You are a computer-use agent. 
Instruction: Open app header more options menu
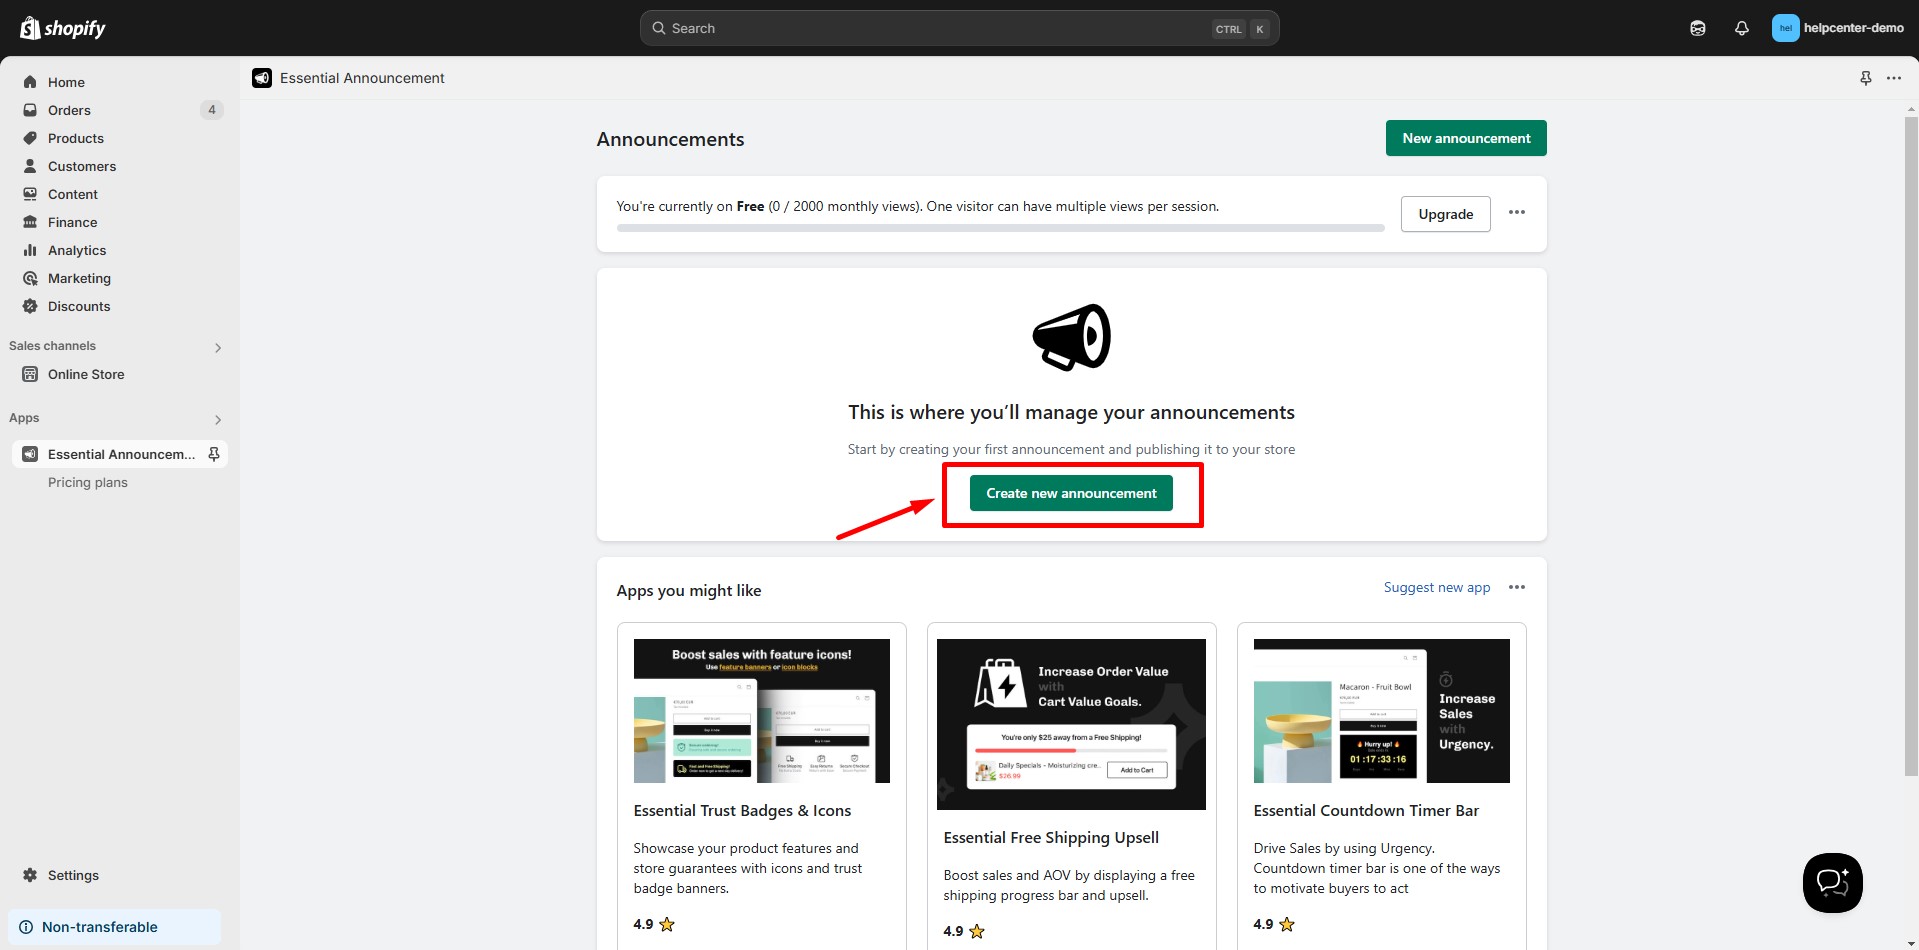(1893, 78)
